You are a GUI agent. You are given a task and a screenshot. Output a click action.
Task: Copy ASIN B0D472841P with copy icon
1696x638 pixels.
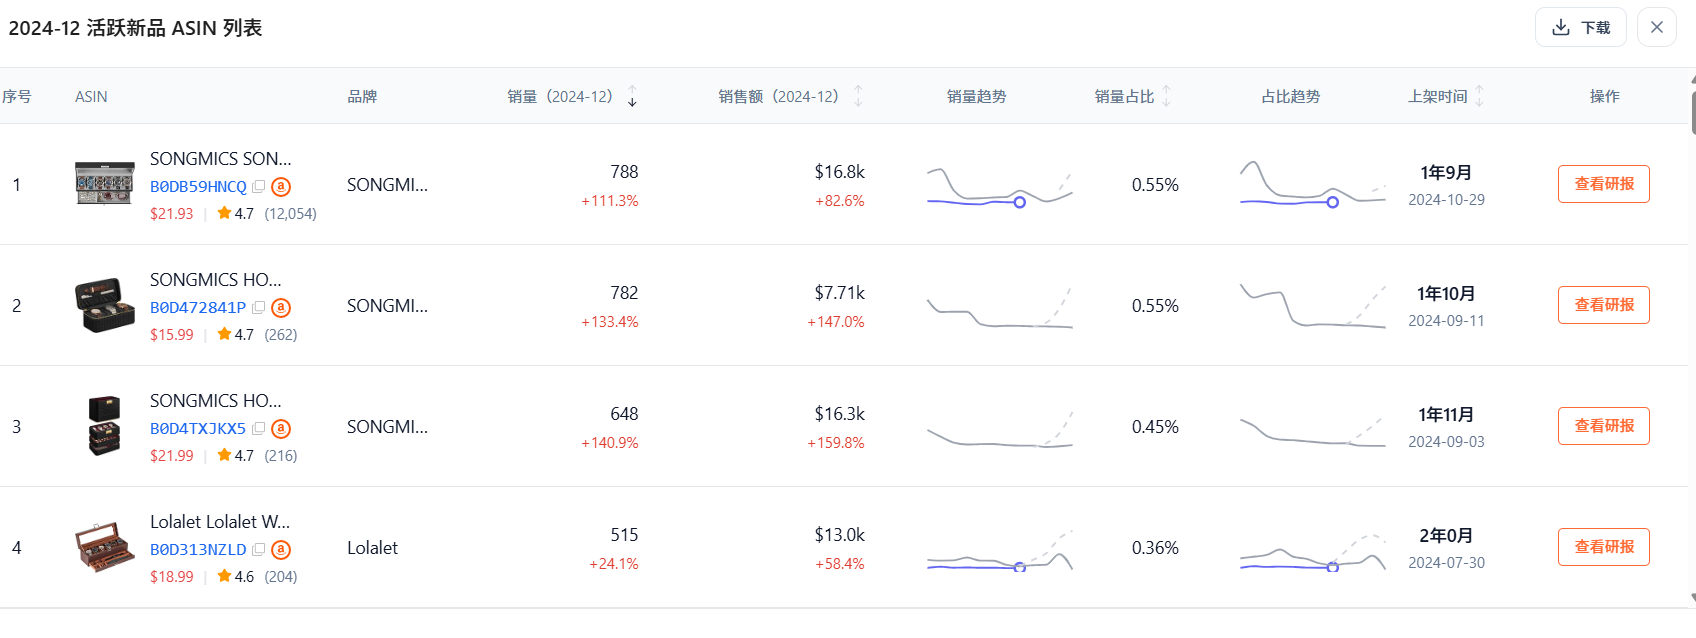[x=258, y=307]
